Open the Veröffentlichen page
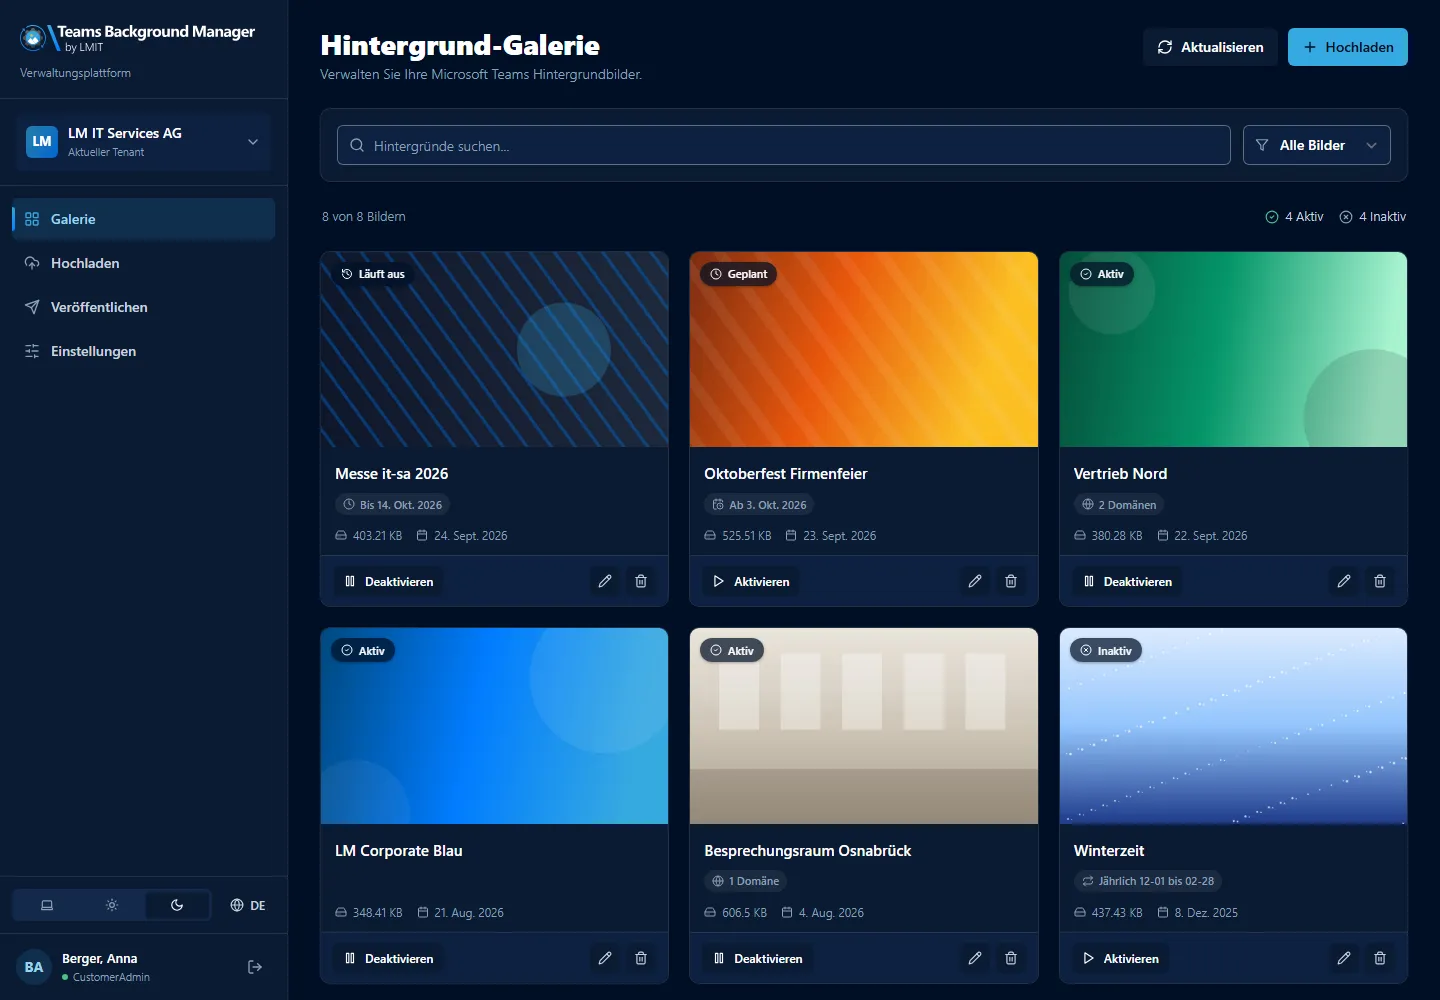The height and width of the screenshot is (1000, 1440). 144,307
